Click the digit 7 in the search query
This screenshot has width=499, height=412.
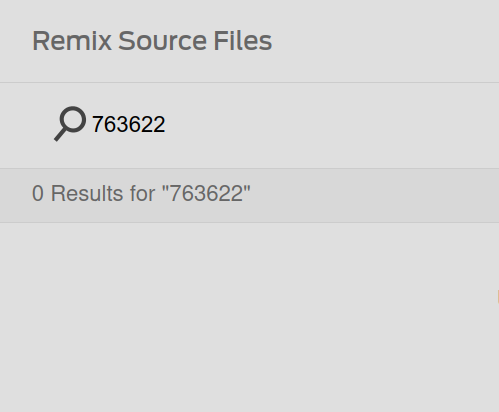click(x=97, y=124)
